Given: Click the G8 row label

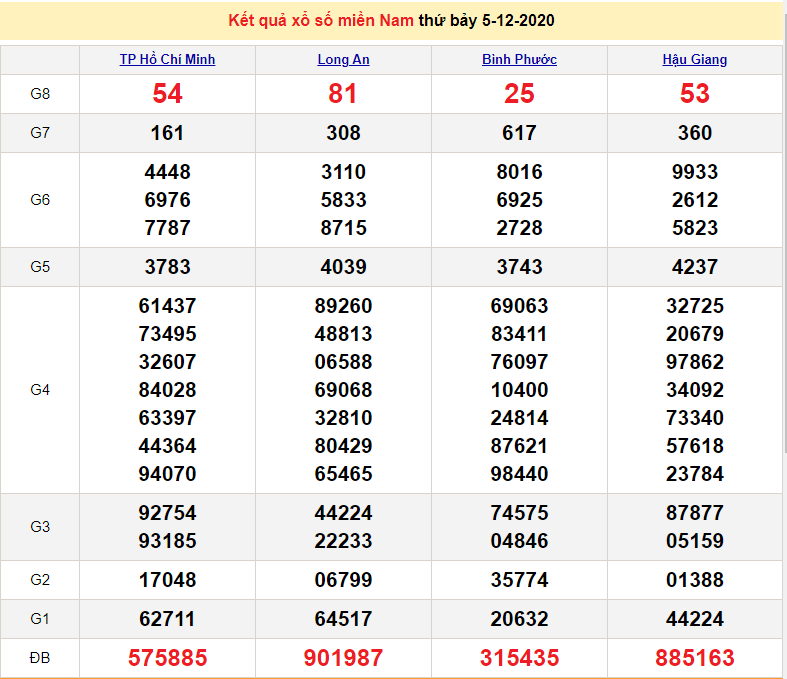Looking at the screenshot, I should [x=40, y=94].
